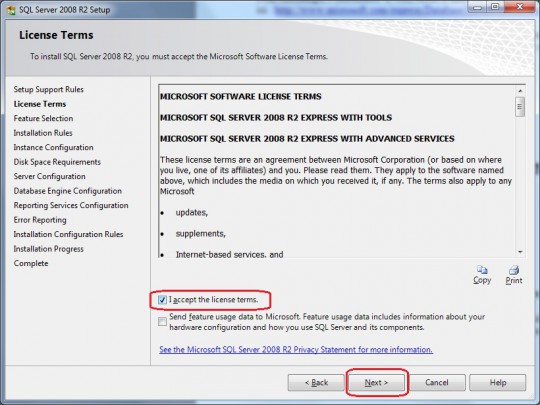Close the SQL Server 2008 R2 Setup window
Image resolution: width=540 pixels, height=405 pixels.
tap(520, 7)
